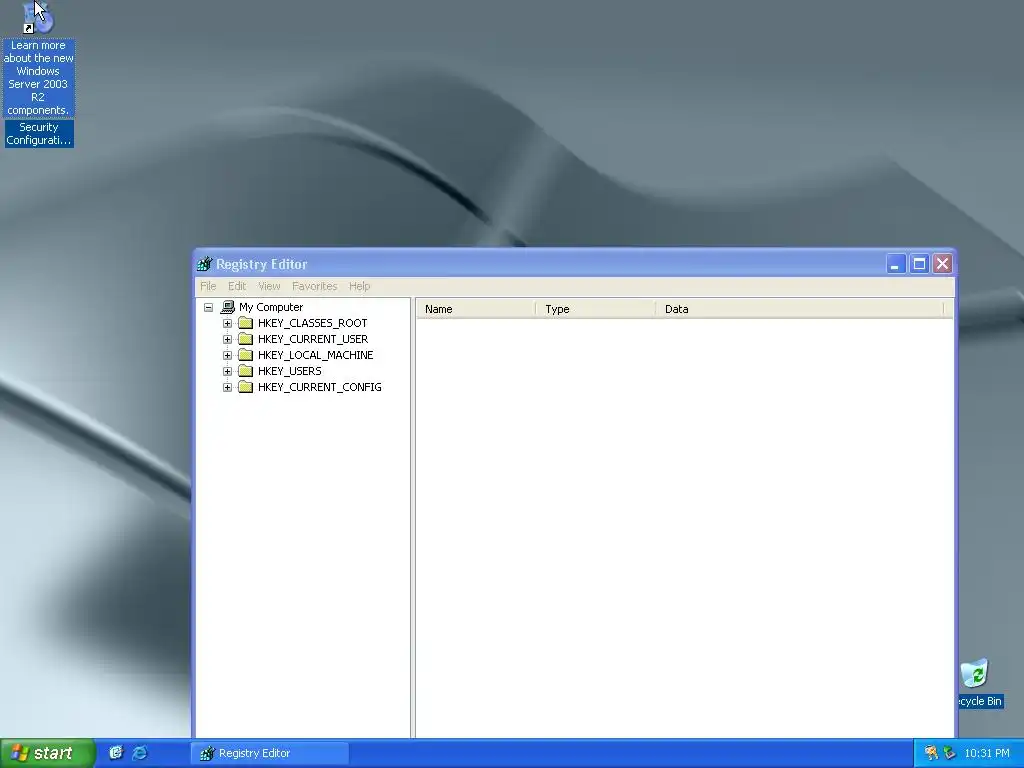Click the My Computer icon in tree
Image resolution: width=1024 pixels, height=768 pixels.
[227, 307]
